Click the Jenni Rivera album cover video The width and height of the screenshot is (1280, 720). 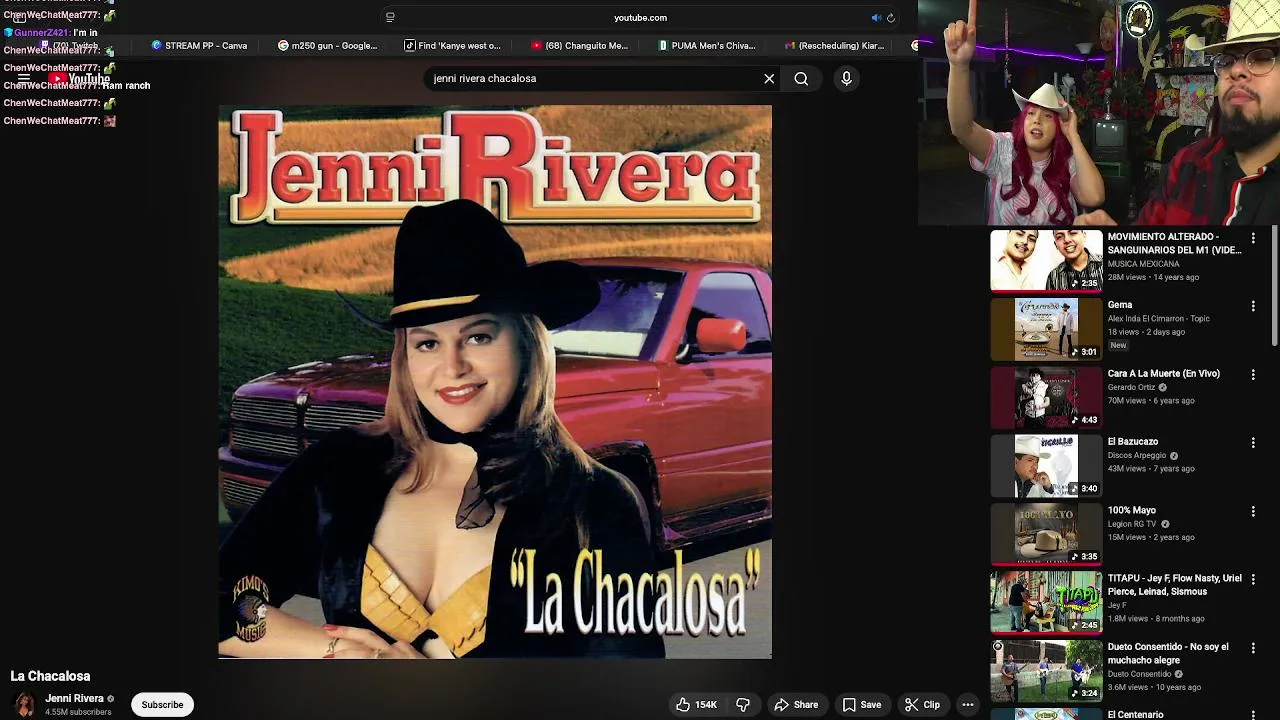(495, 381)
